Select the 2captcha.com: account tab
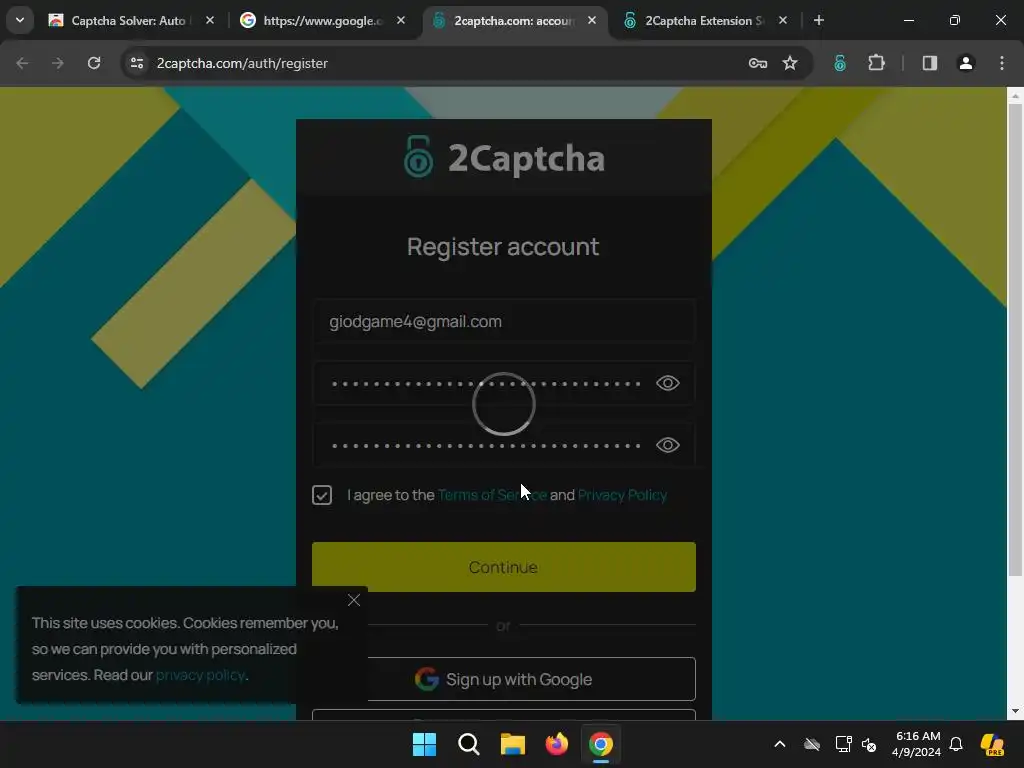1024x768 pixels. pyautogui.click(x=514, y=21)
